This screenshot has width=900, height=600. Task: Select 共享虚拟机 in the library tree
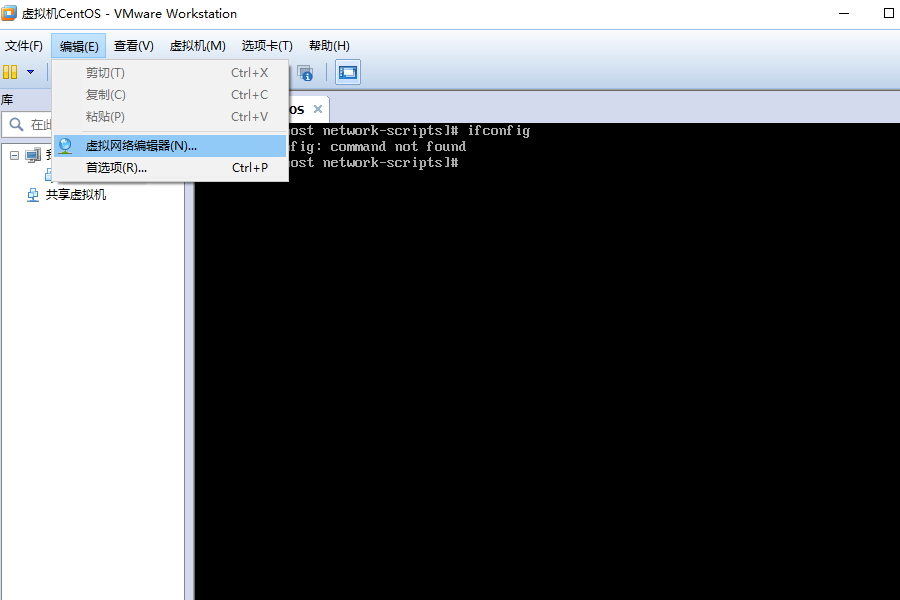pos(76,195)
